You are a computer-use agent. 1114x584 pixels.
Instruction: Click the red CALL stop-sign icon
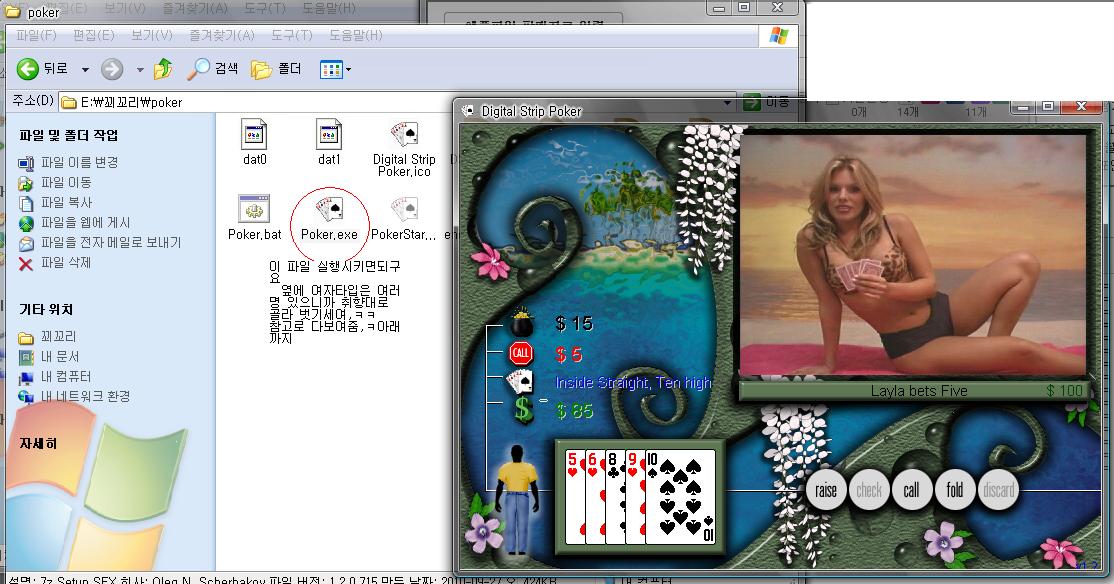pos(521,353)
